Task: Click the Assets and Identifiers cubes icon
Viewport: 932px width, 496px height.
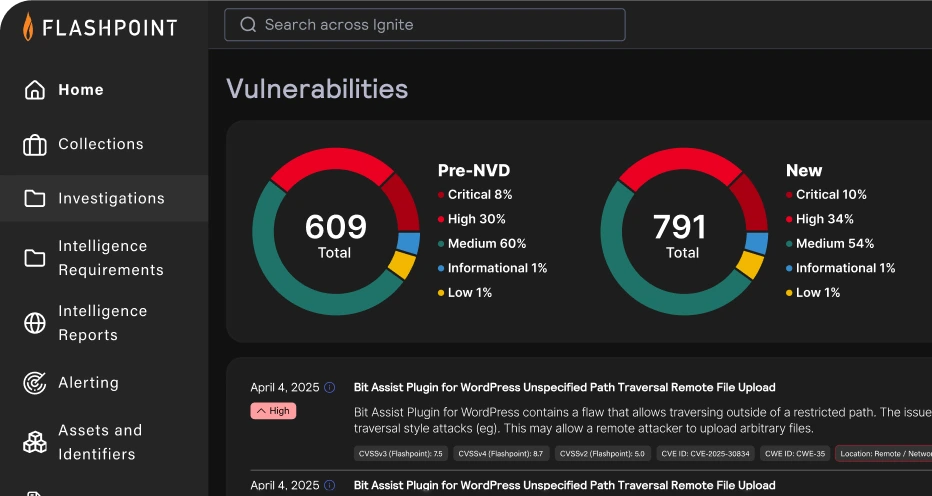Action: [34, 442]
